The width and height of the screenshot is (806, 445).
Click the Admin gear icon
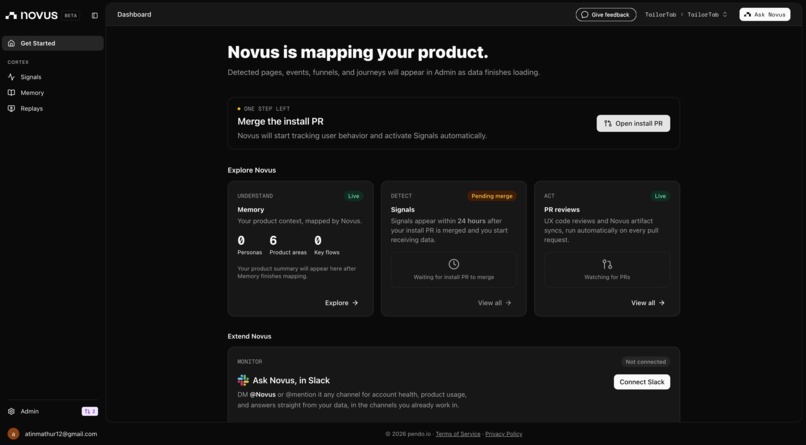(11, 411)
